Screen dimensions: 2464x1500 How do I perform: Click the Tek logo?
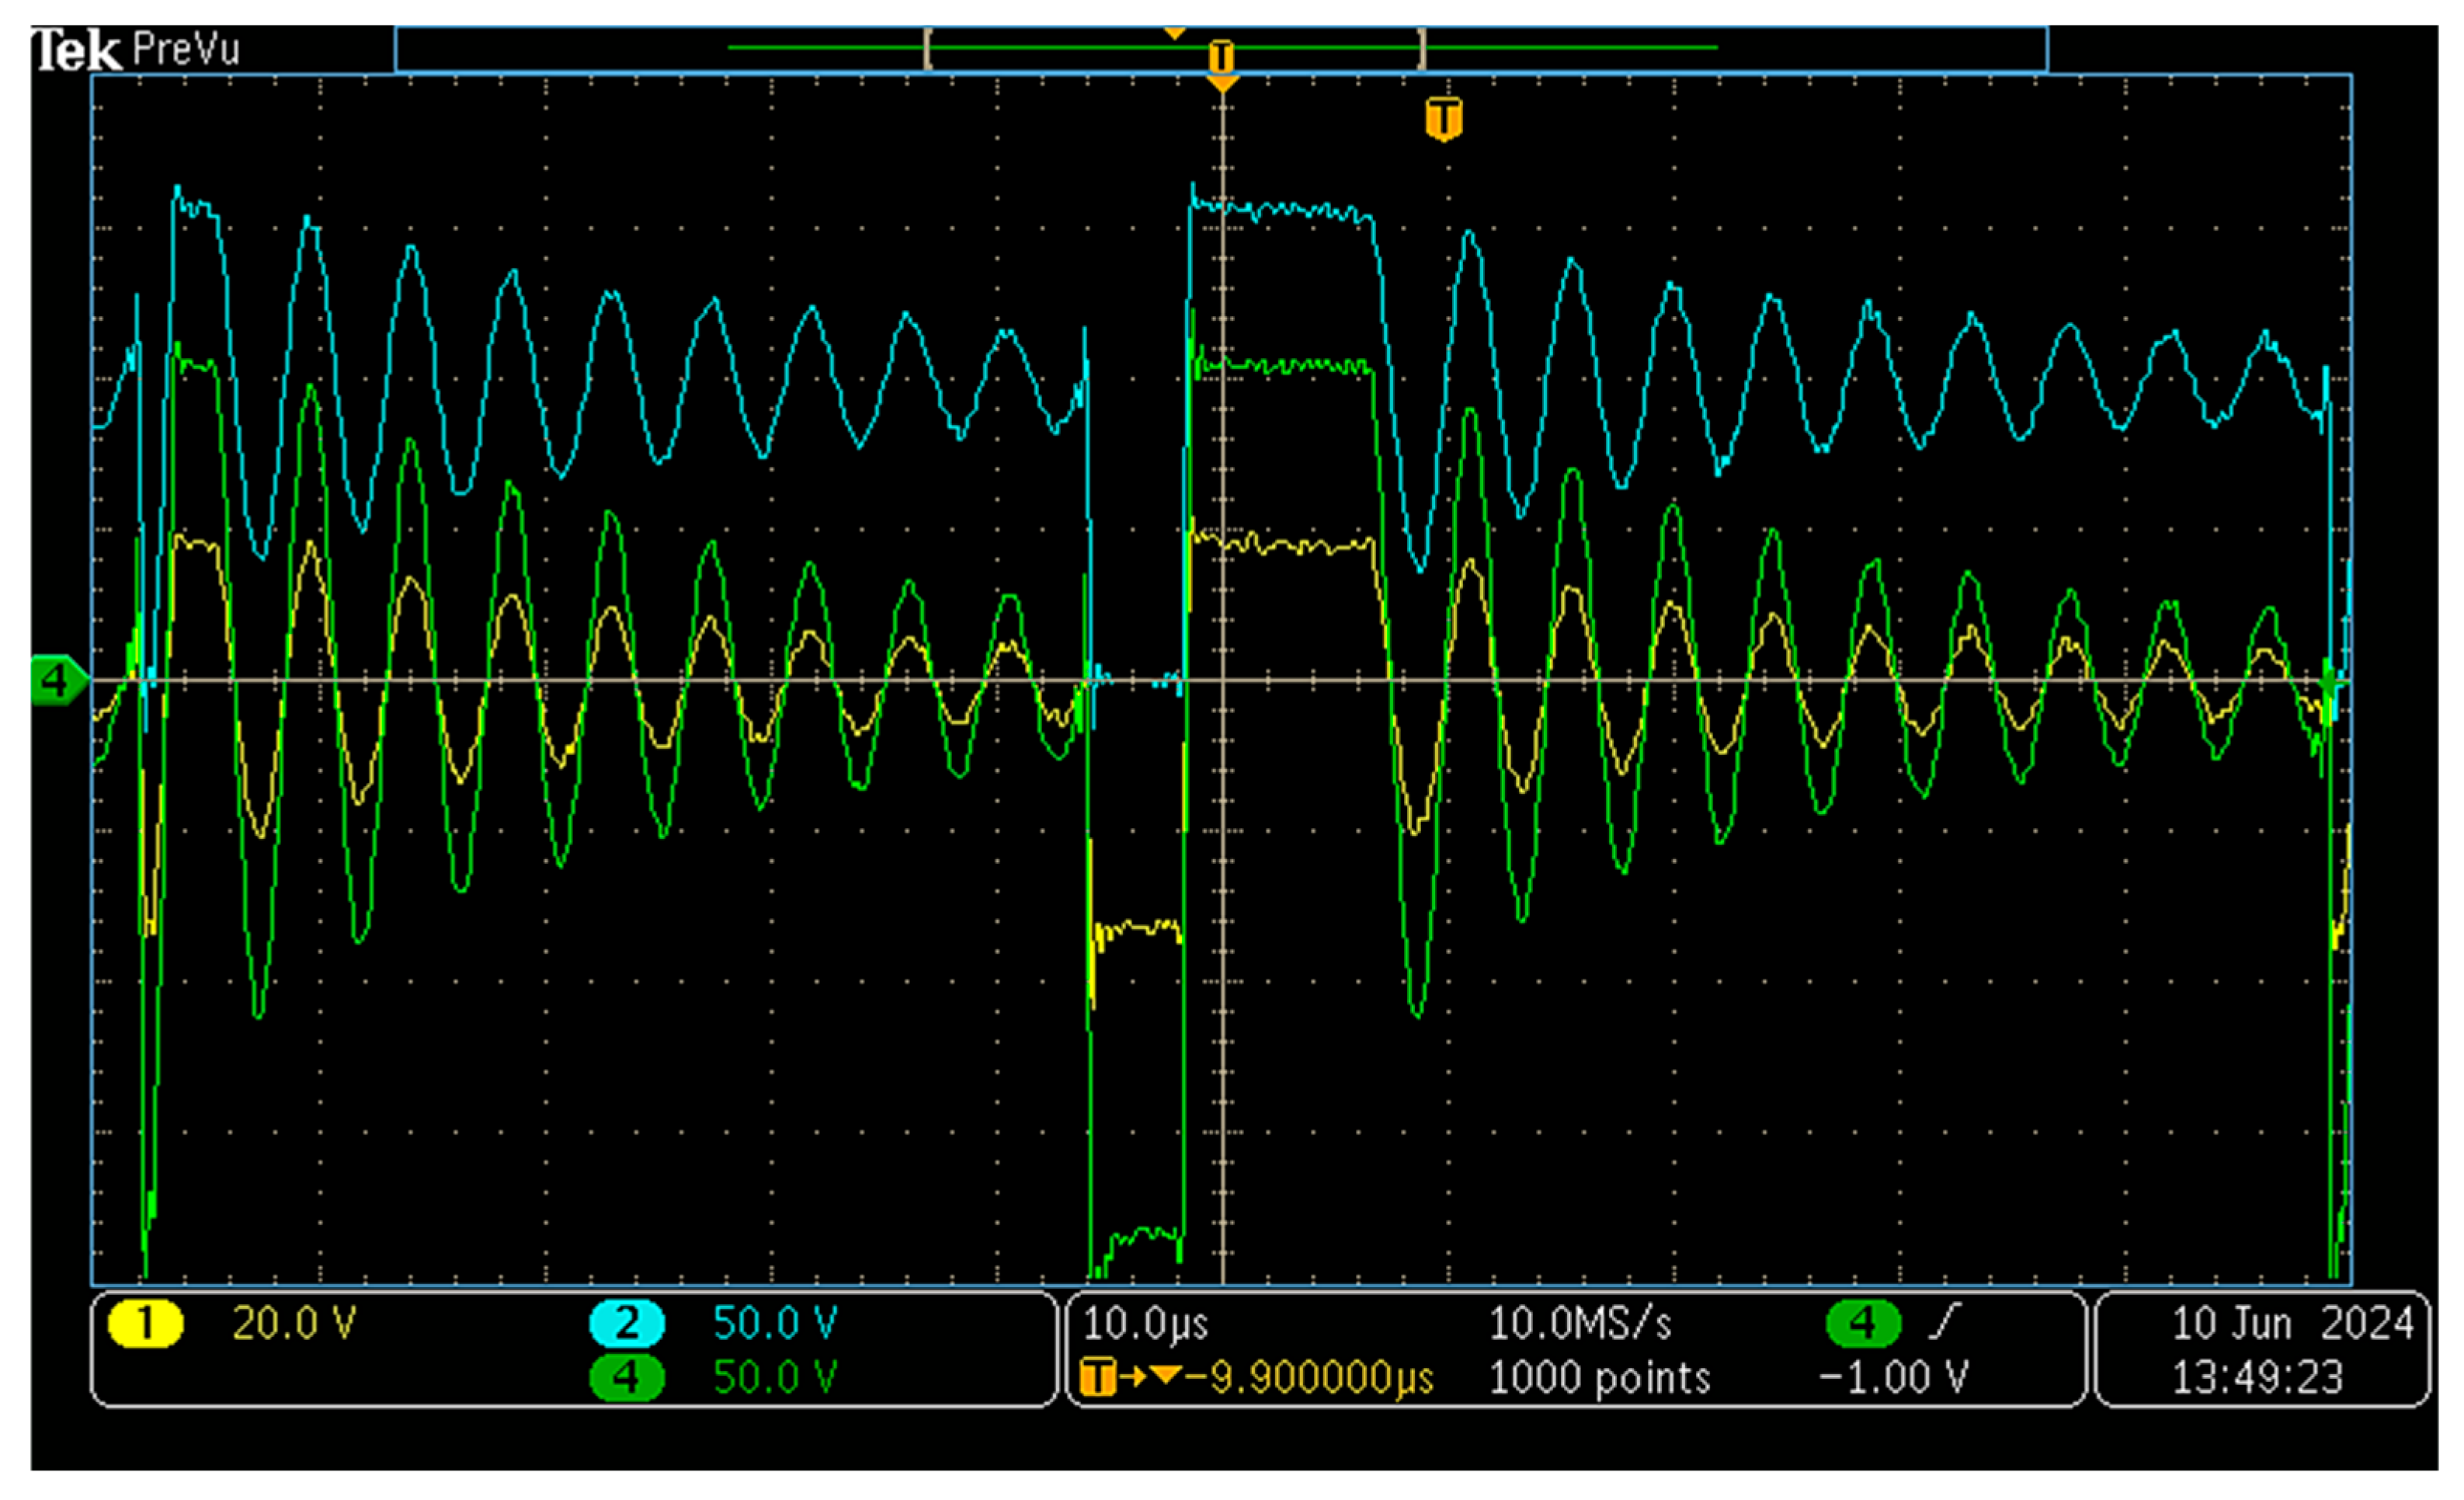click(77, 50)
